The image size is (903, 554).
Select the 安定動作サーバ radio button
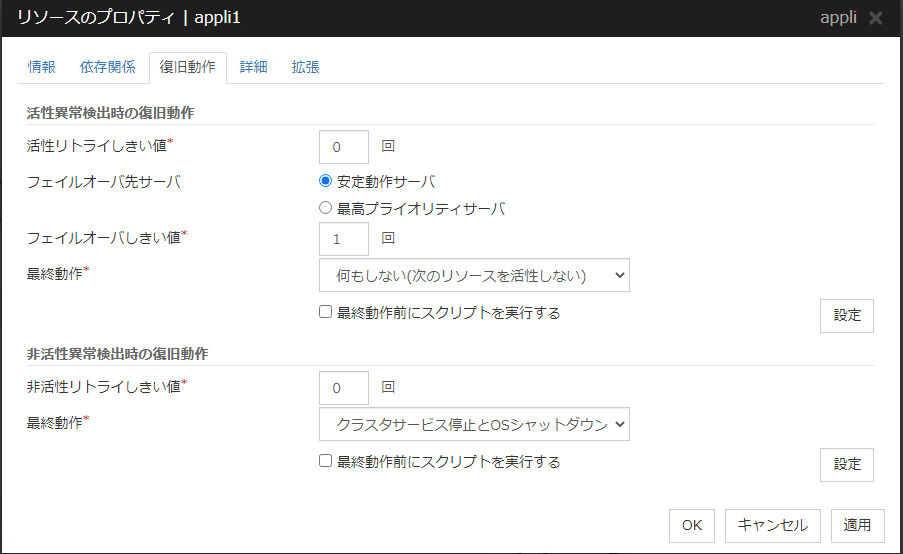pos(325,181)
